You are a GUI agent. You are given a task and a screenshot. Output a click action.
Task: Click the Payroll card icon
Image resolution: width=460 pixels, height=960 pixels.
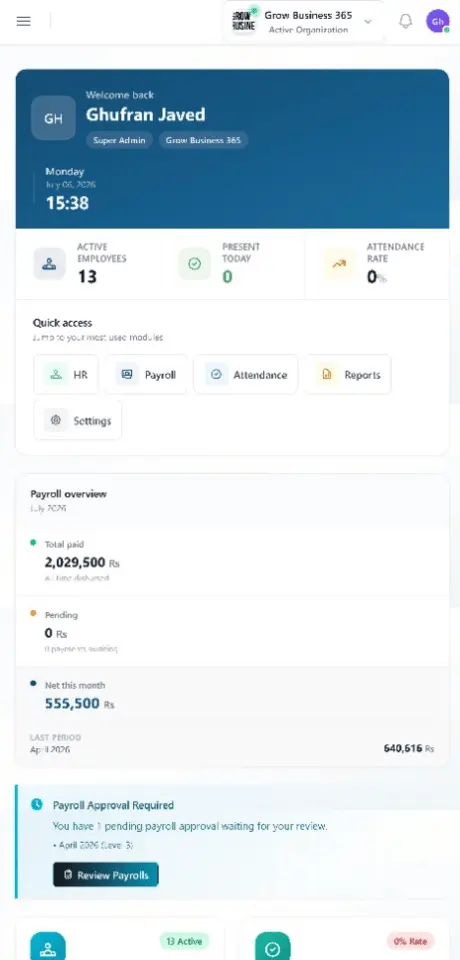pos(127,375)
